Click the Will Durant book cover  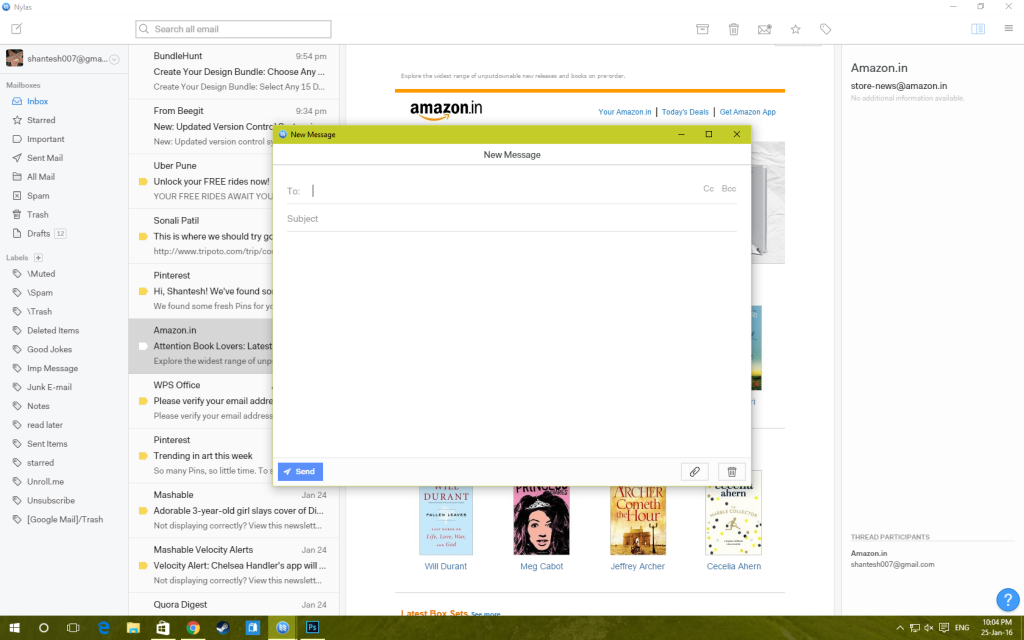(x=446, y=520)
